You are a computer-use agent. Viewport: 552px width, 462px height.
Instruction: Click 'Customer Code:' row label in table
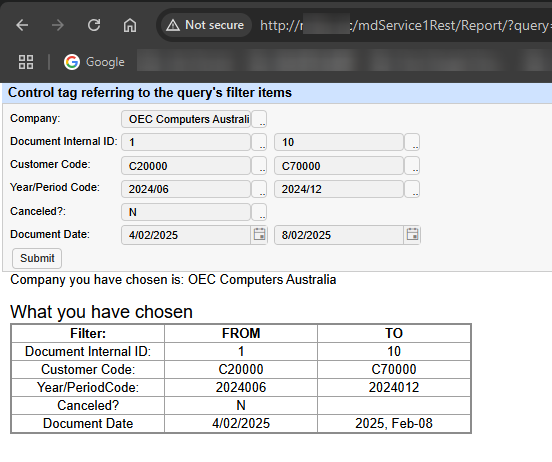[x=88, y=369]
